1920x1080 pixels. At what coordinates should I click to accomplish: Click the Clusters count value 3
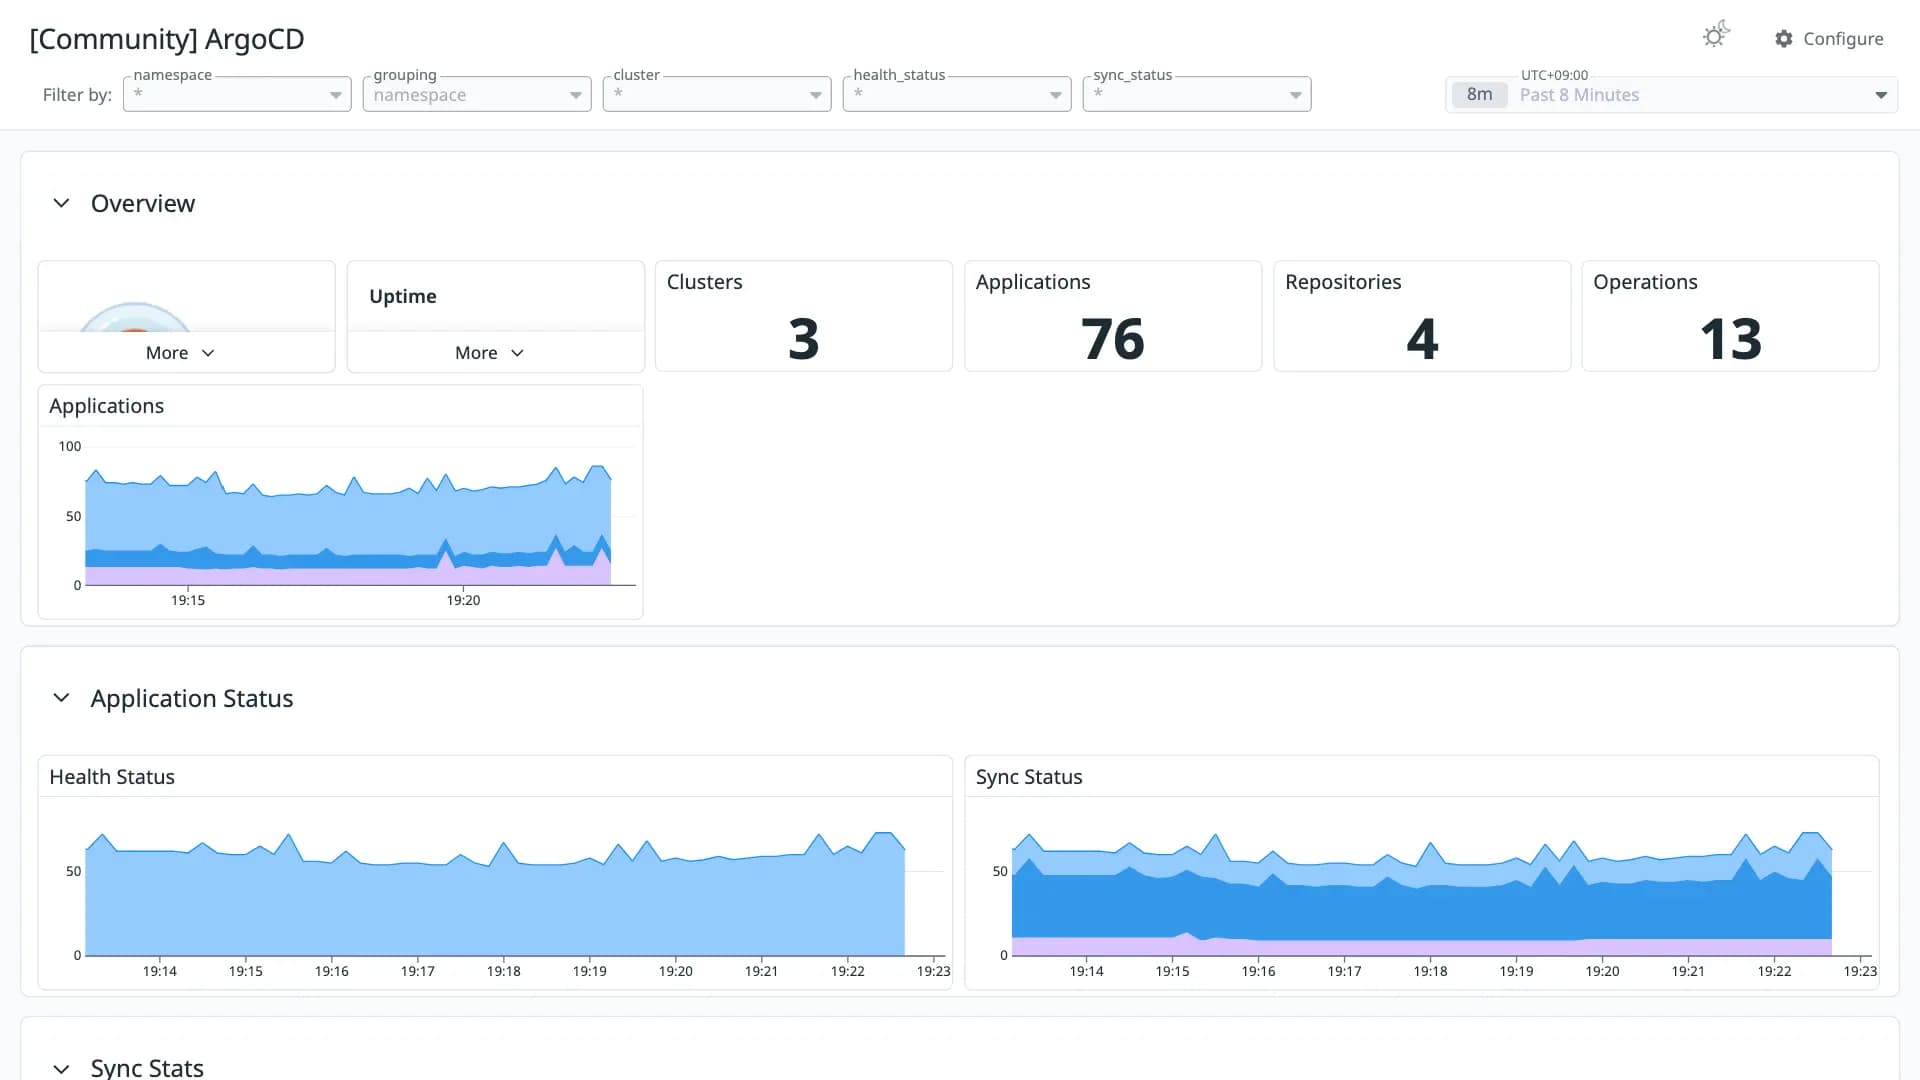(803, 339)
